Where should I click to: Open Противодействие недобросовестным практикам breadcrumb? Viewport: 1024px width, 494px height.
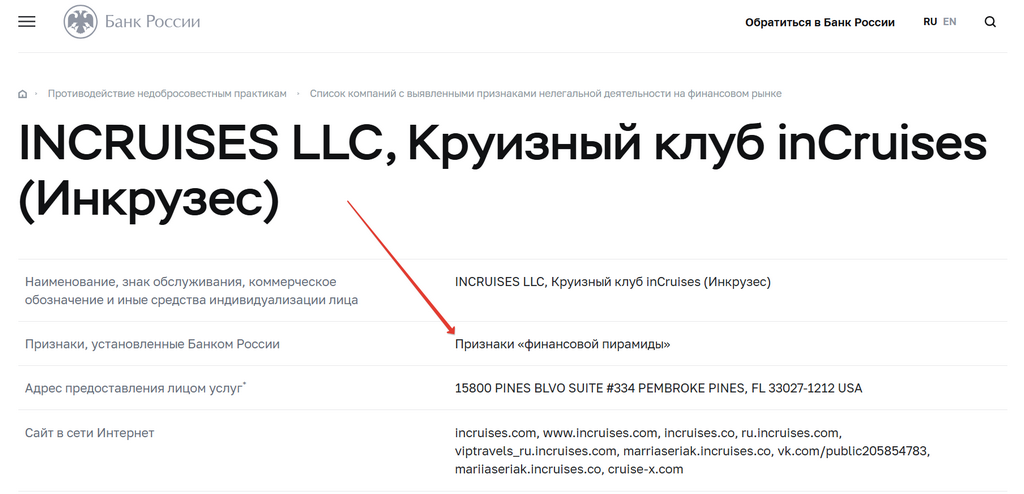pos(167,93)
